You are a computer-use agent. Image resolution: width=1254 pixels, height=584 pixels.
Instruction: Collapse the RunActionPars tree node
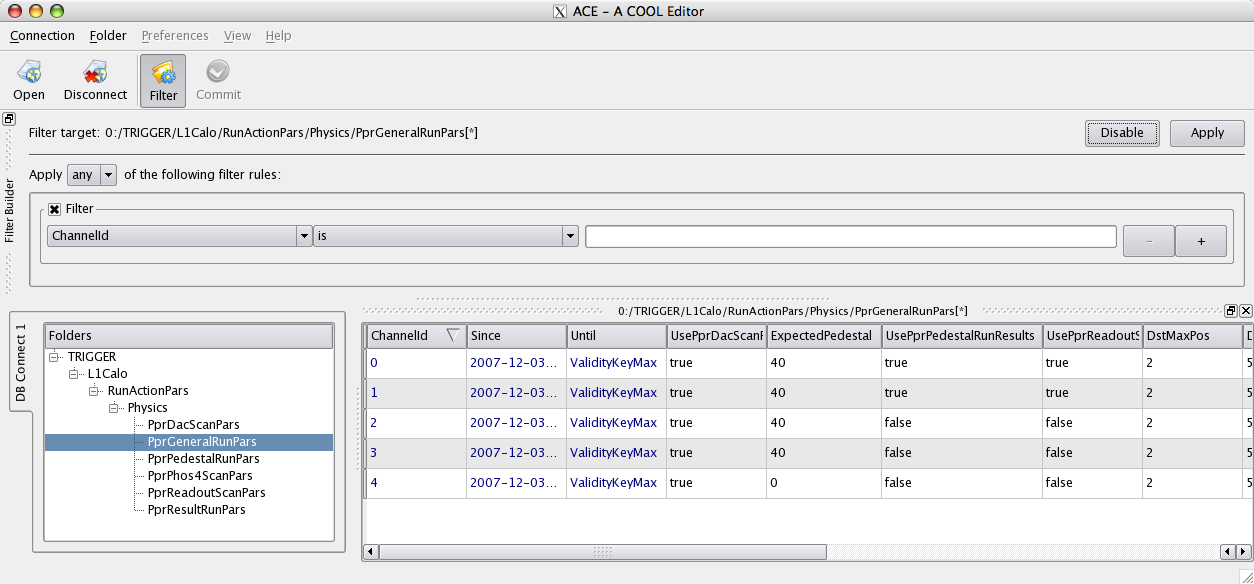tap(94, 391)
